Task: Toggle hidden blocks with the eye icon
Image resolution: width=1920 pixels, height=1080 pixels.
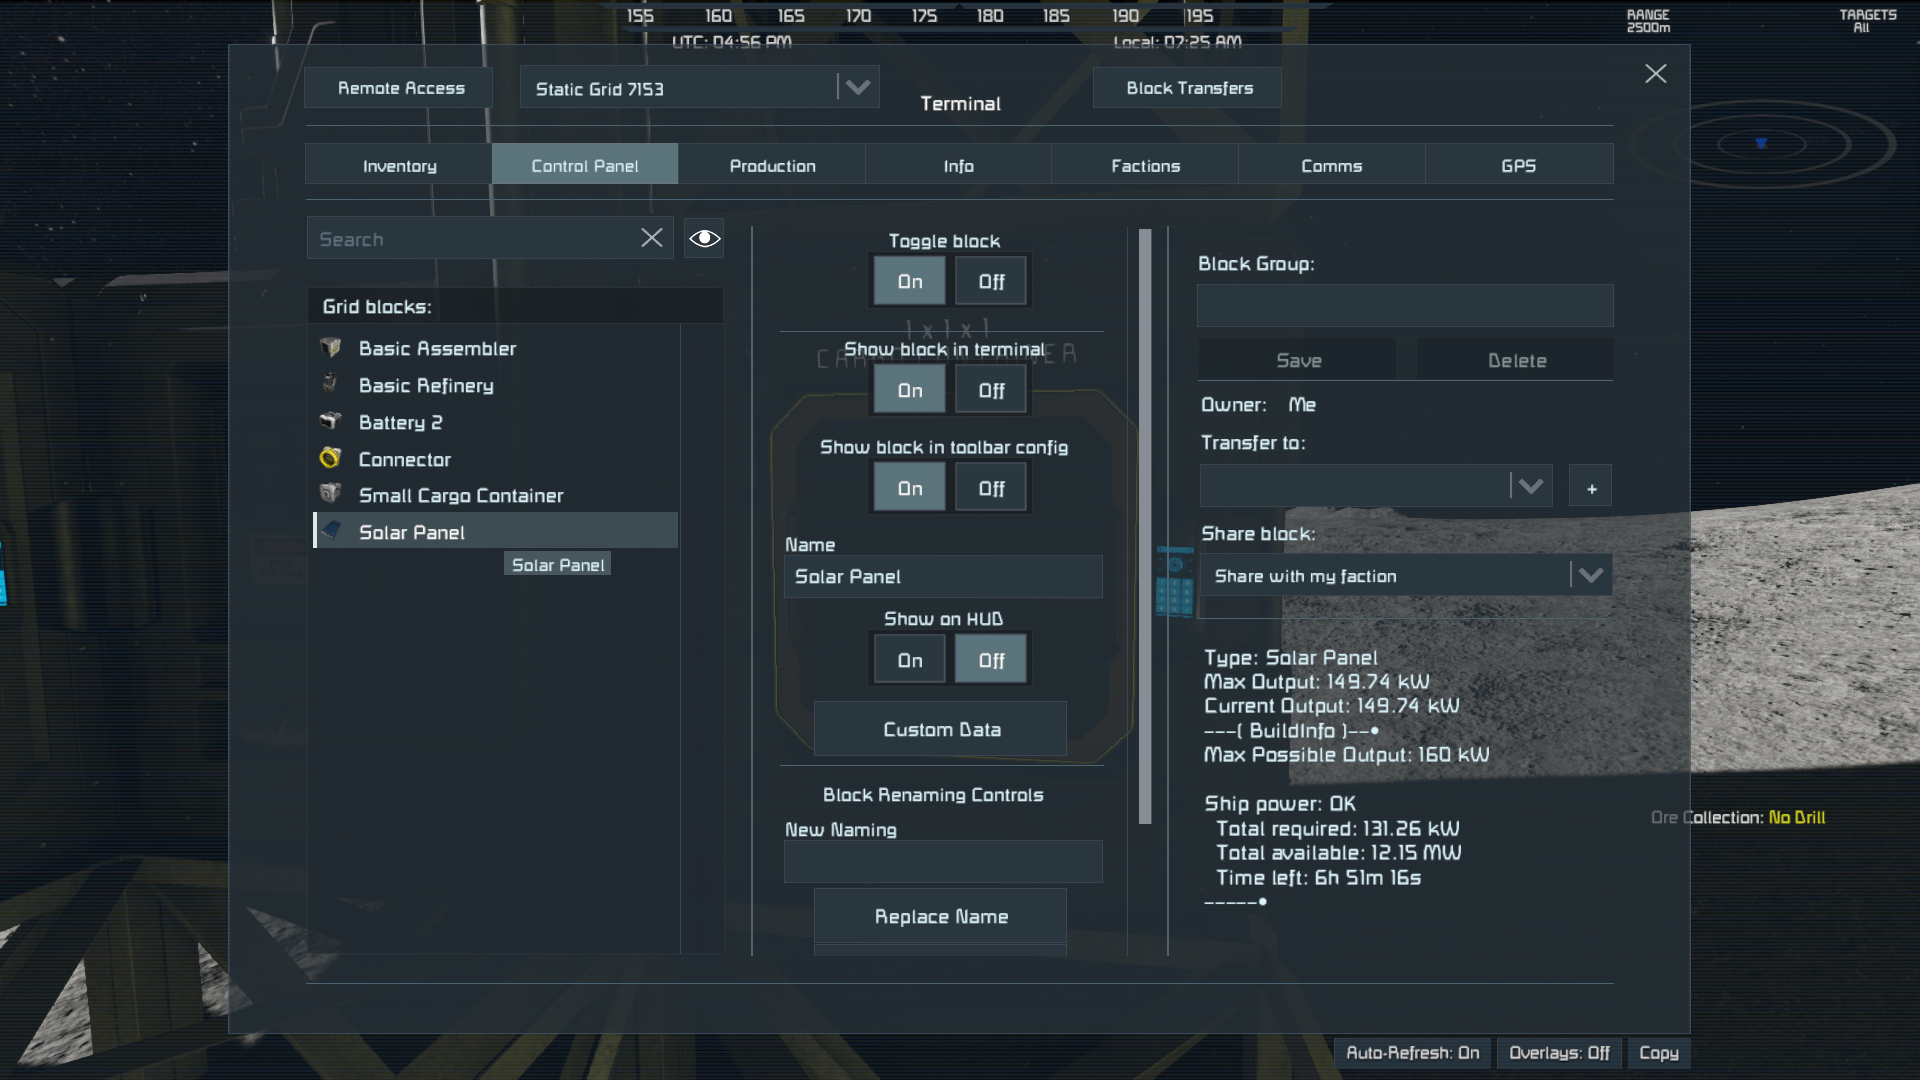Action: tap(704, 238)
